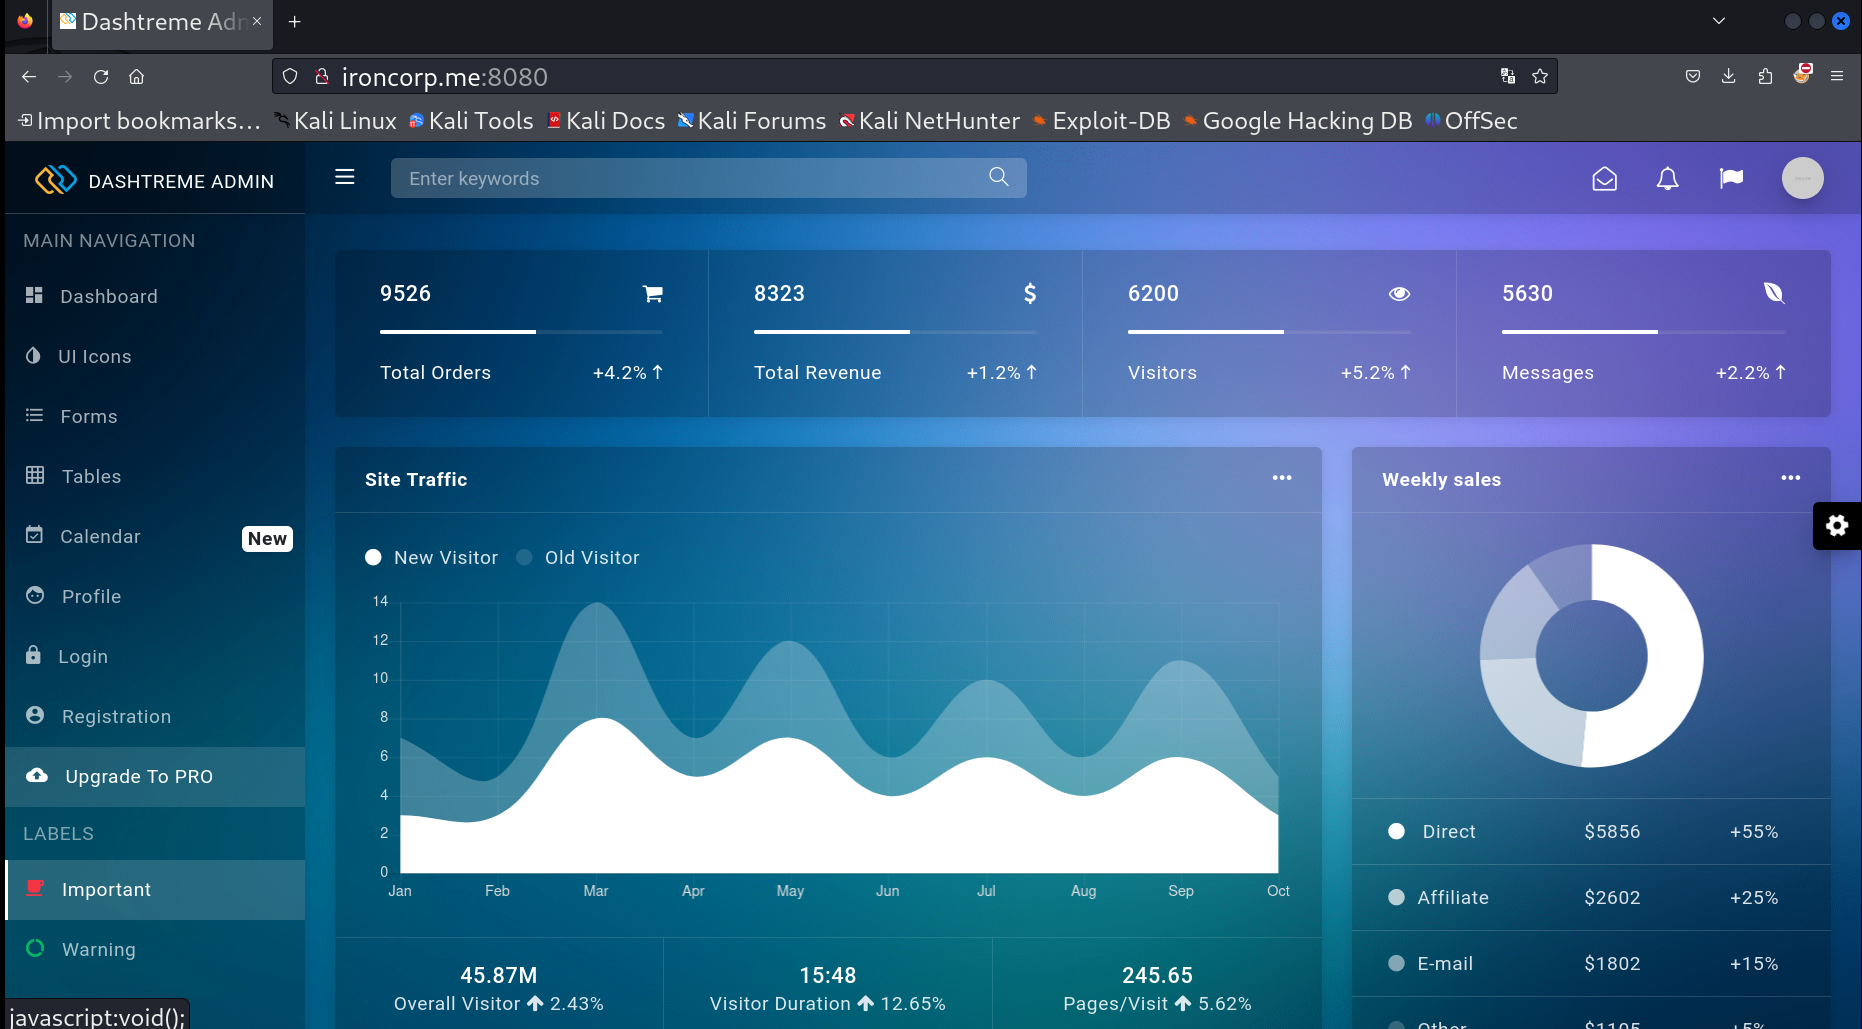Screen dimensions: 1862x1029
Task: Select the Important label
Action: click(155, 889)
